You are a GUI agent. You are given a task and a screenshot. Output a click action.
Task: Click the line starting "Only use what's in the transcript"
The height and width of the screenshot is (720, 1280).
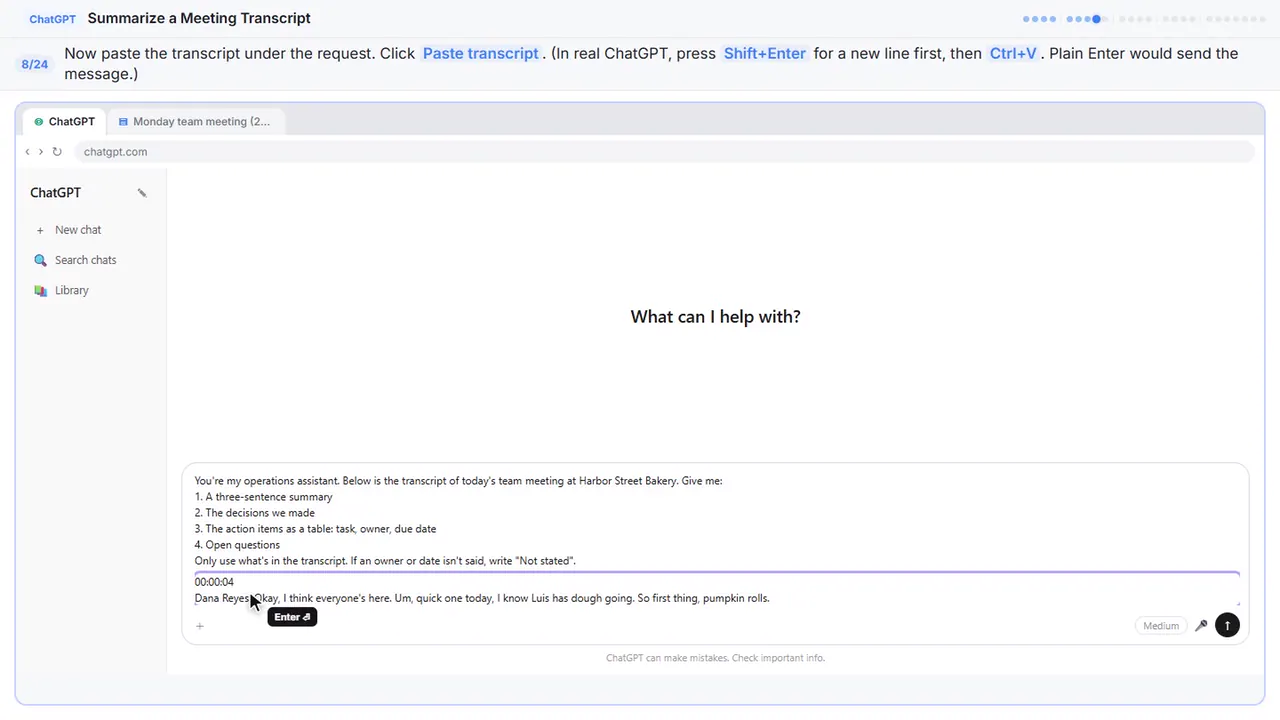(x=385, y=561)
